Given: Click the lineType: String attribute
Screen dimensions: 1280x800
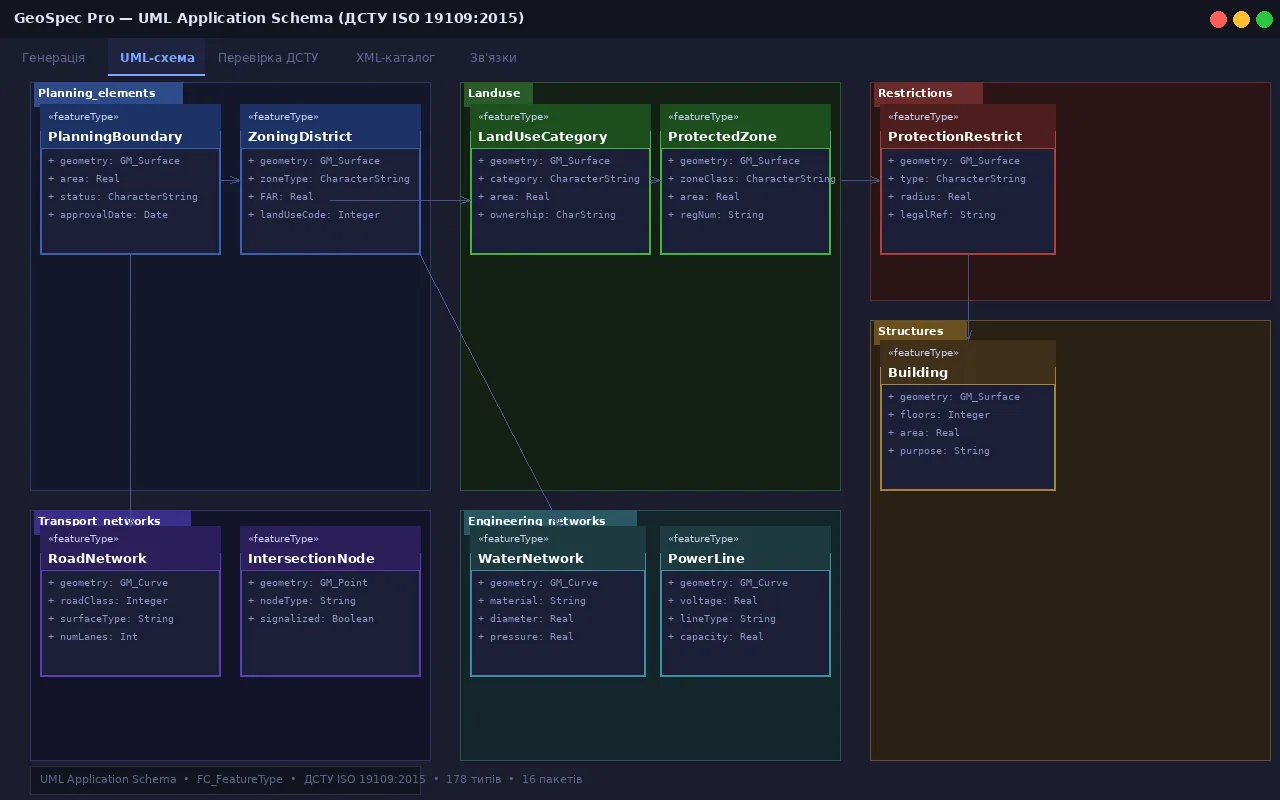Looking at the screenshot, I should [x=722, y=619].
